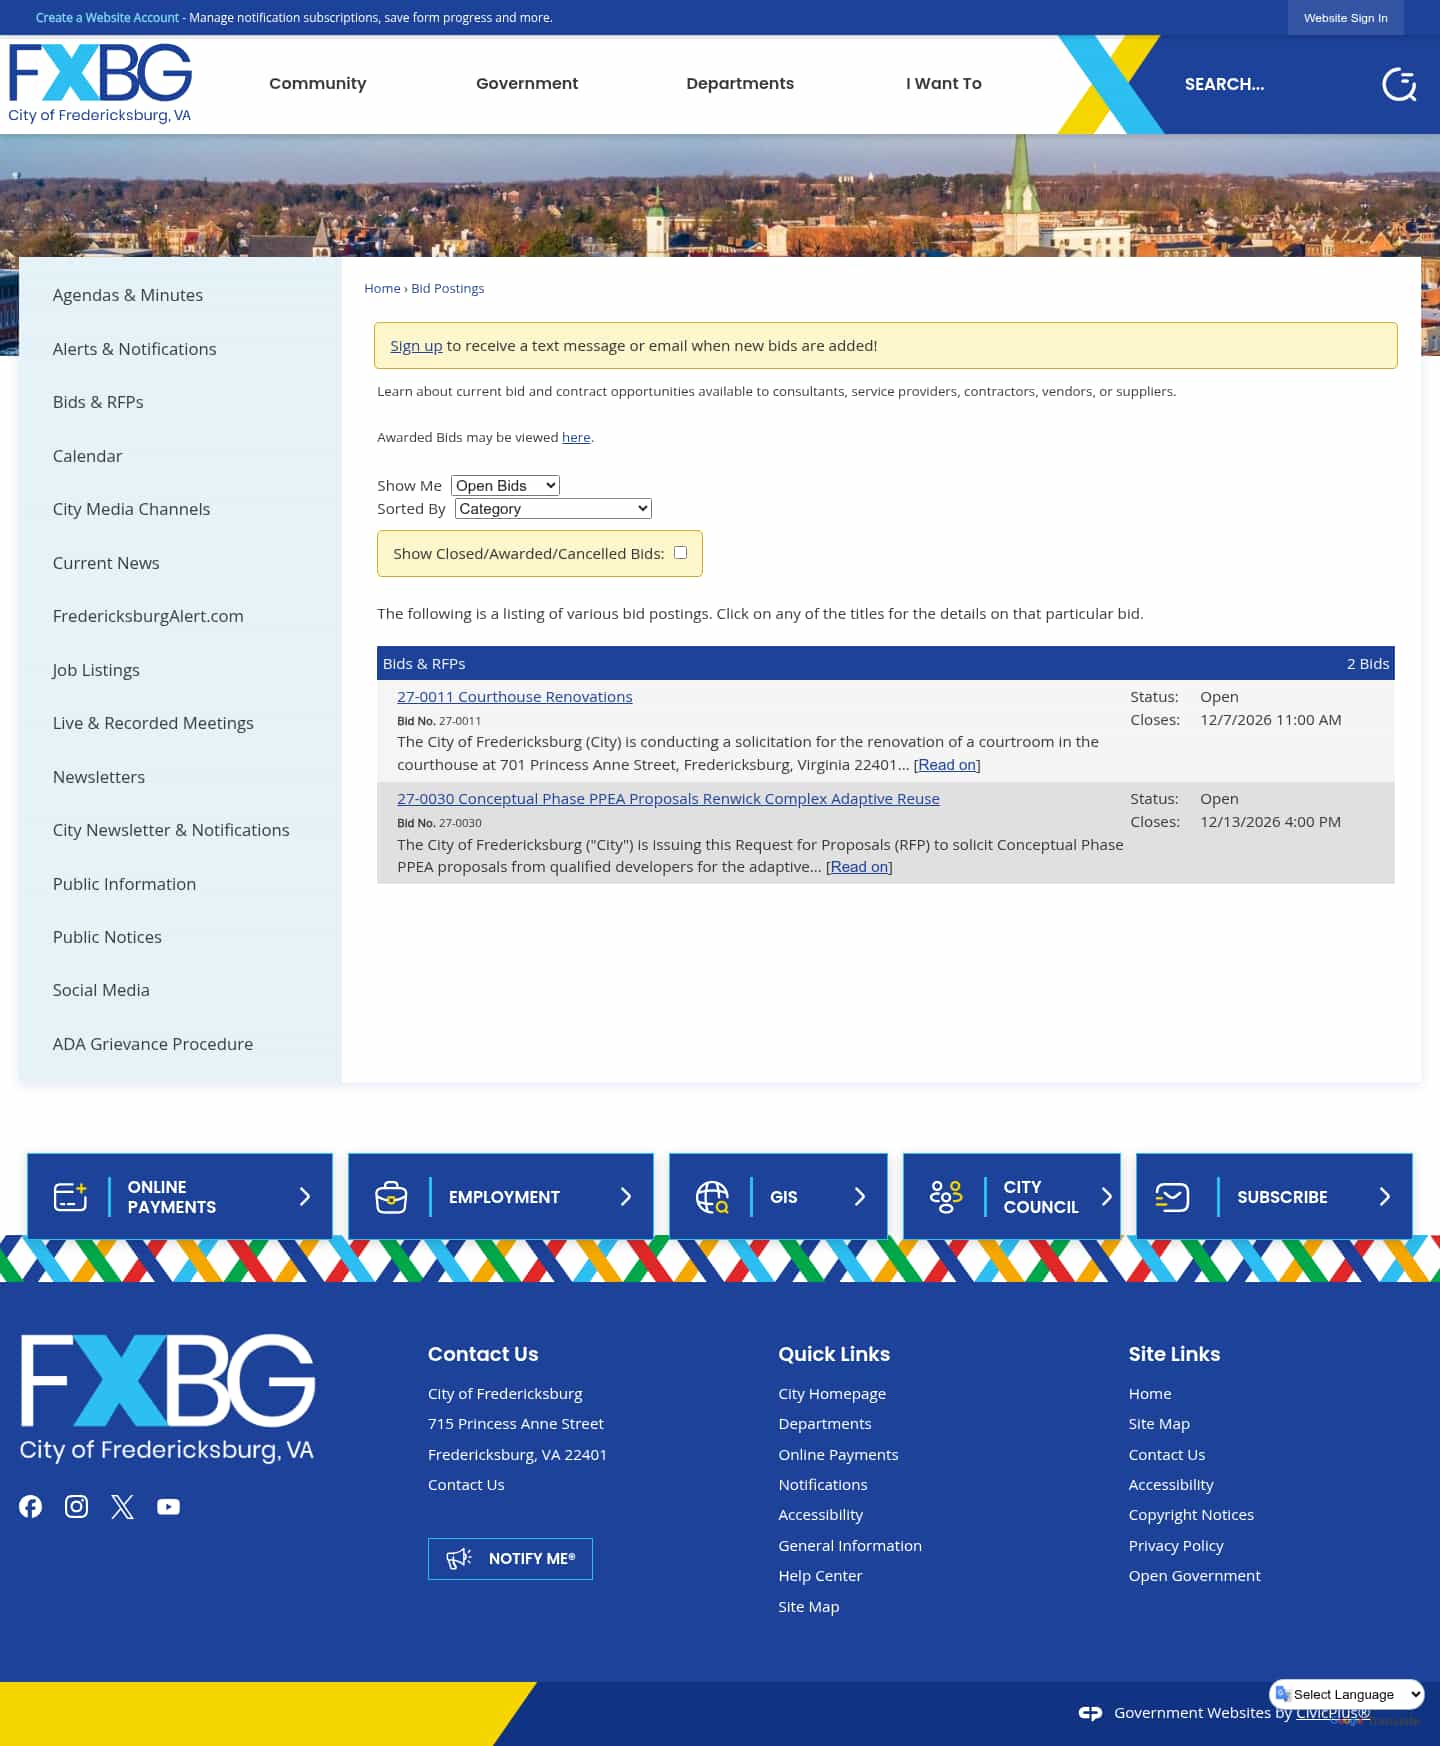Open the Select Language dropdown

click(x=1347, y=1694)
